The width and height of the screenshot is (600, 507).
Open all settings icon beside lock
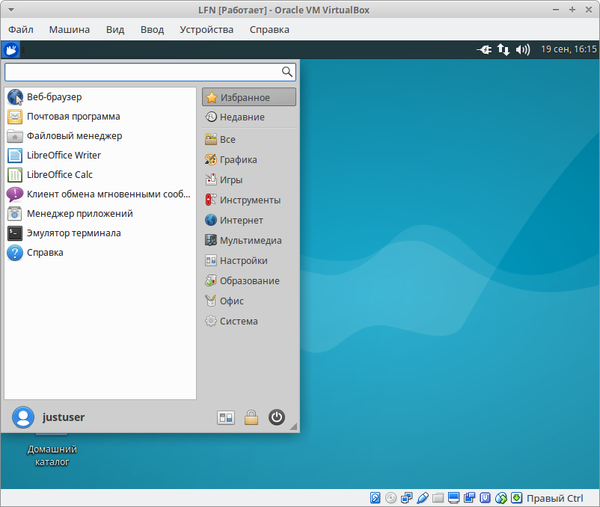click(226, 418)
